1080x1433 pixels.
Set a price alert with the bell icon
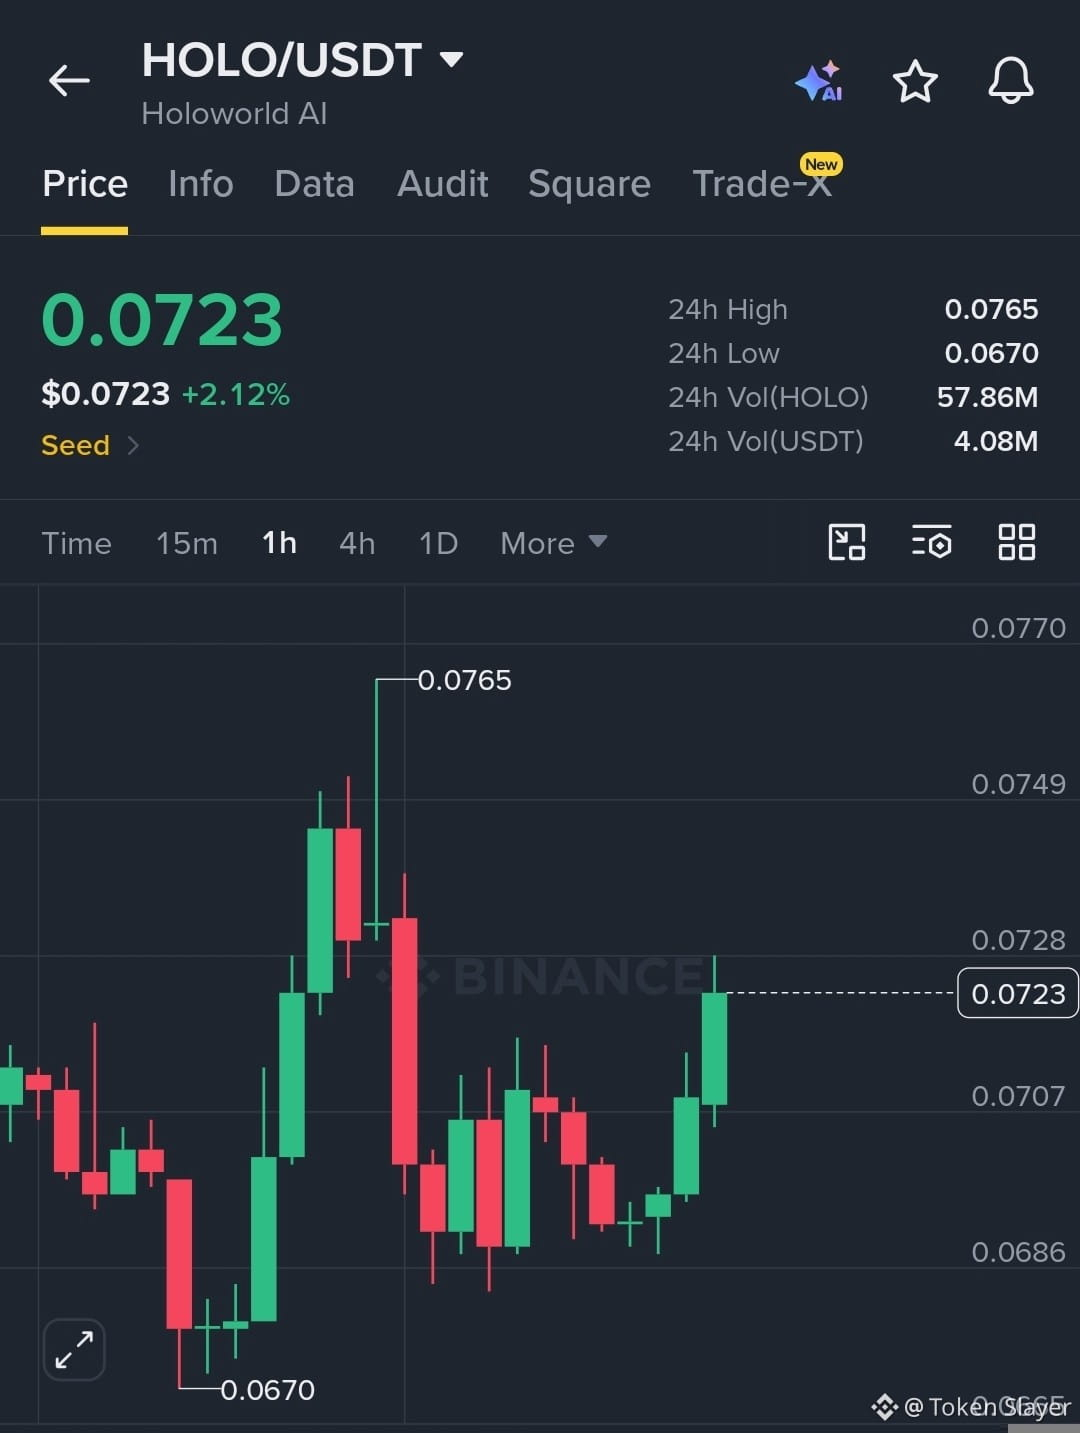point(1011,80)
